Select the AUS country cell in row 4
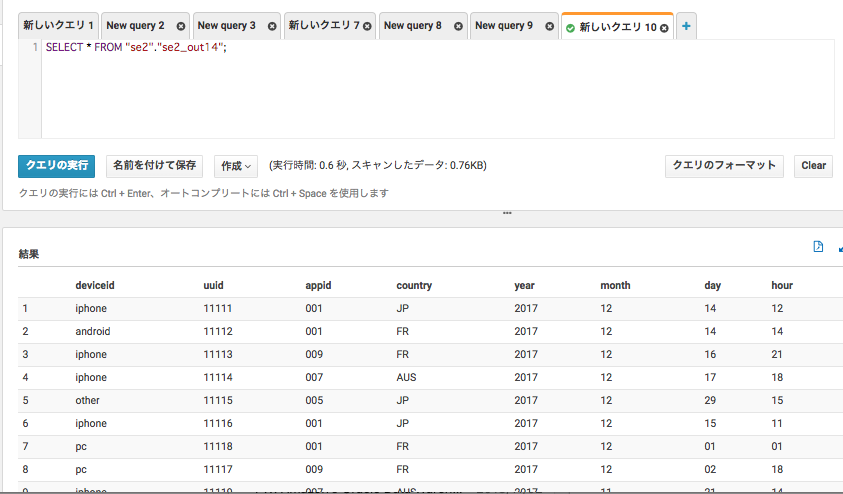Image resolution: width=843 pixels, height=494 pixels. 406,378
